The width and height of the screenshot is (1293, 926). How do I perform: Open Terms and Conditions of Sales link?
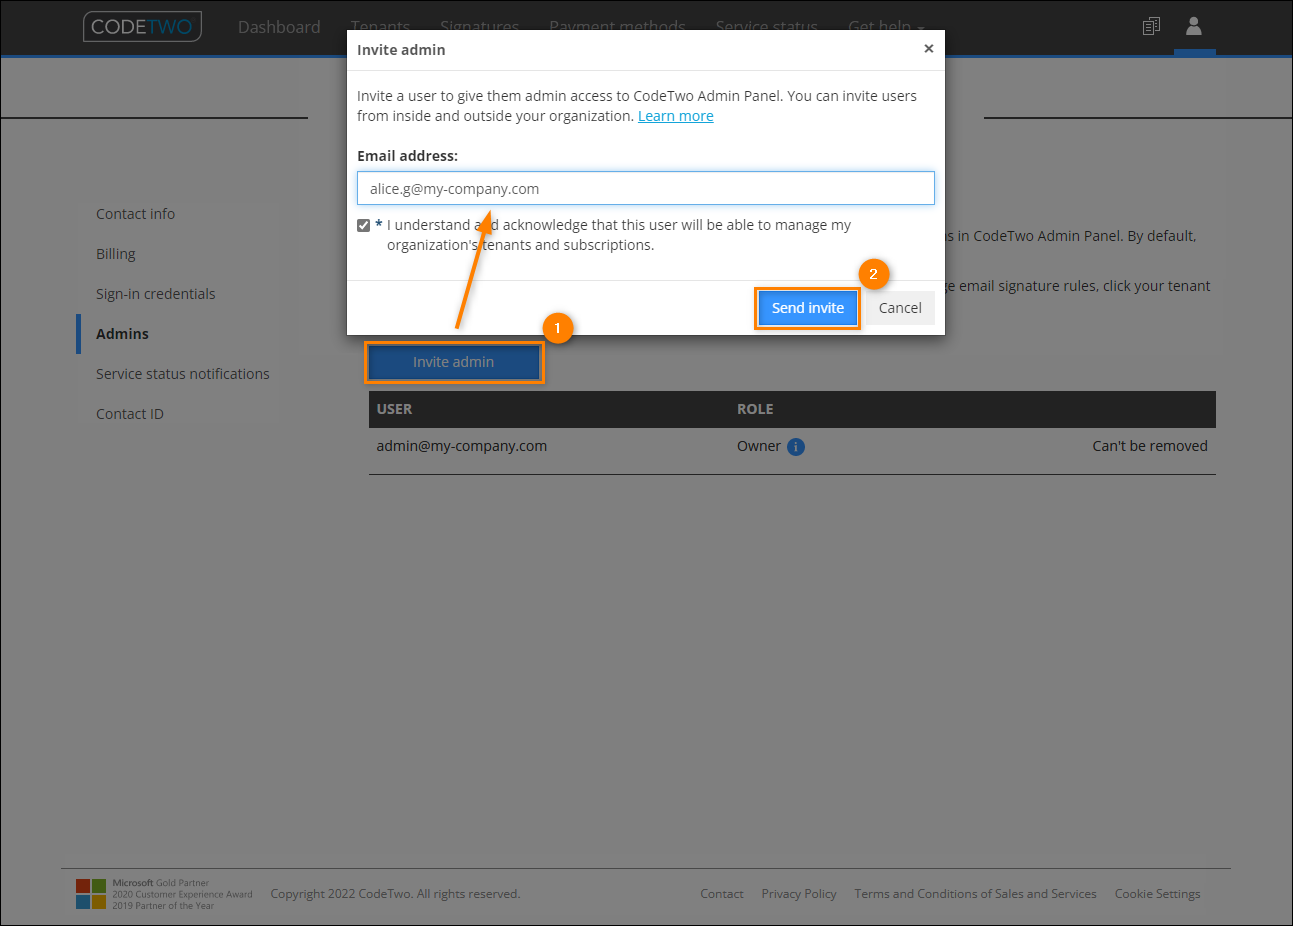975,894
